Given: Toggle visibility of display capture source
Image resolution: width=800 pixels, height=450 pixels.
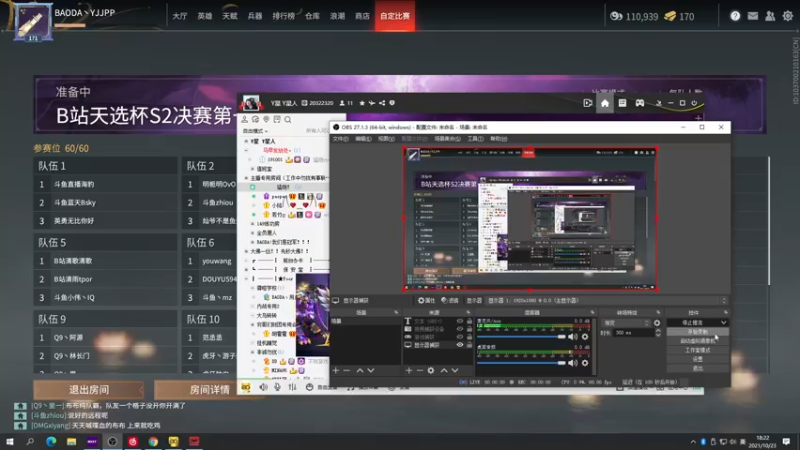Looking at the screenshot, I should tap(460, 345).
